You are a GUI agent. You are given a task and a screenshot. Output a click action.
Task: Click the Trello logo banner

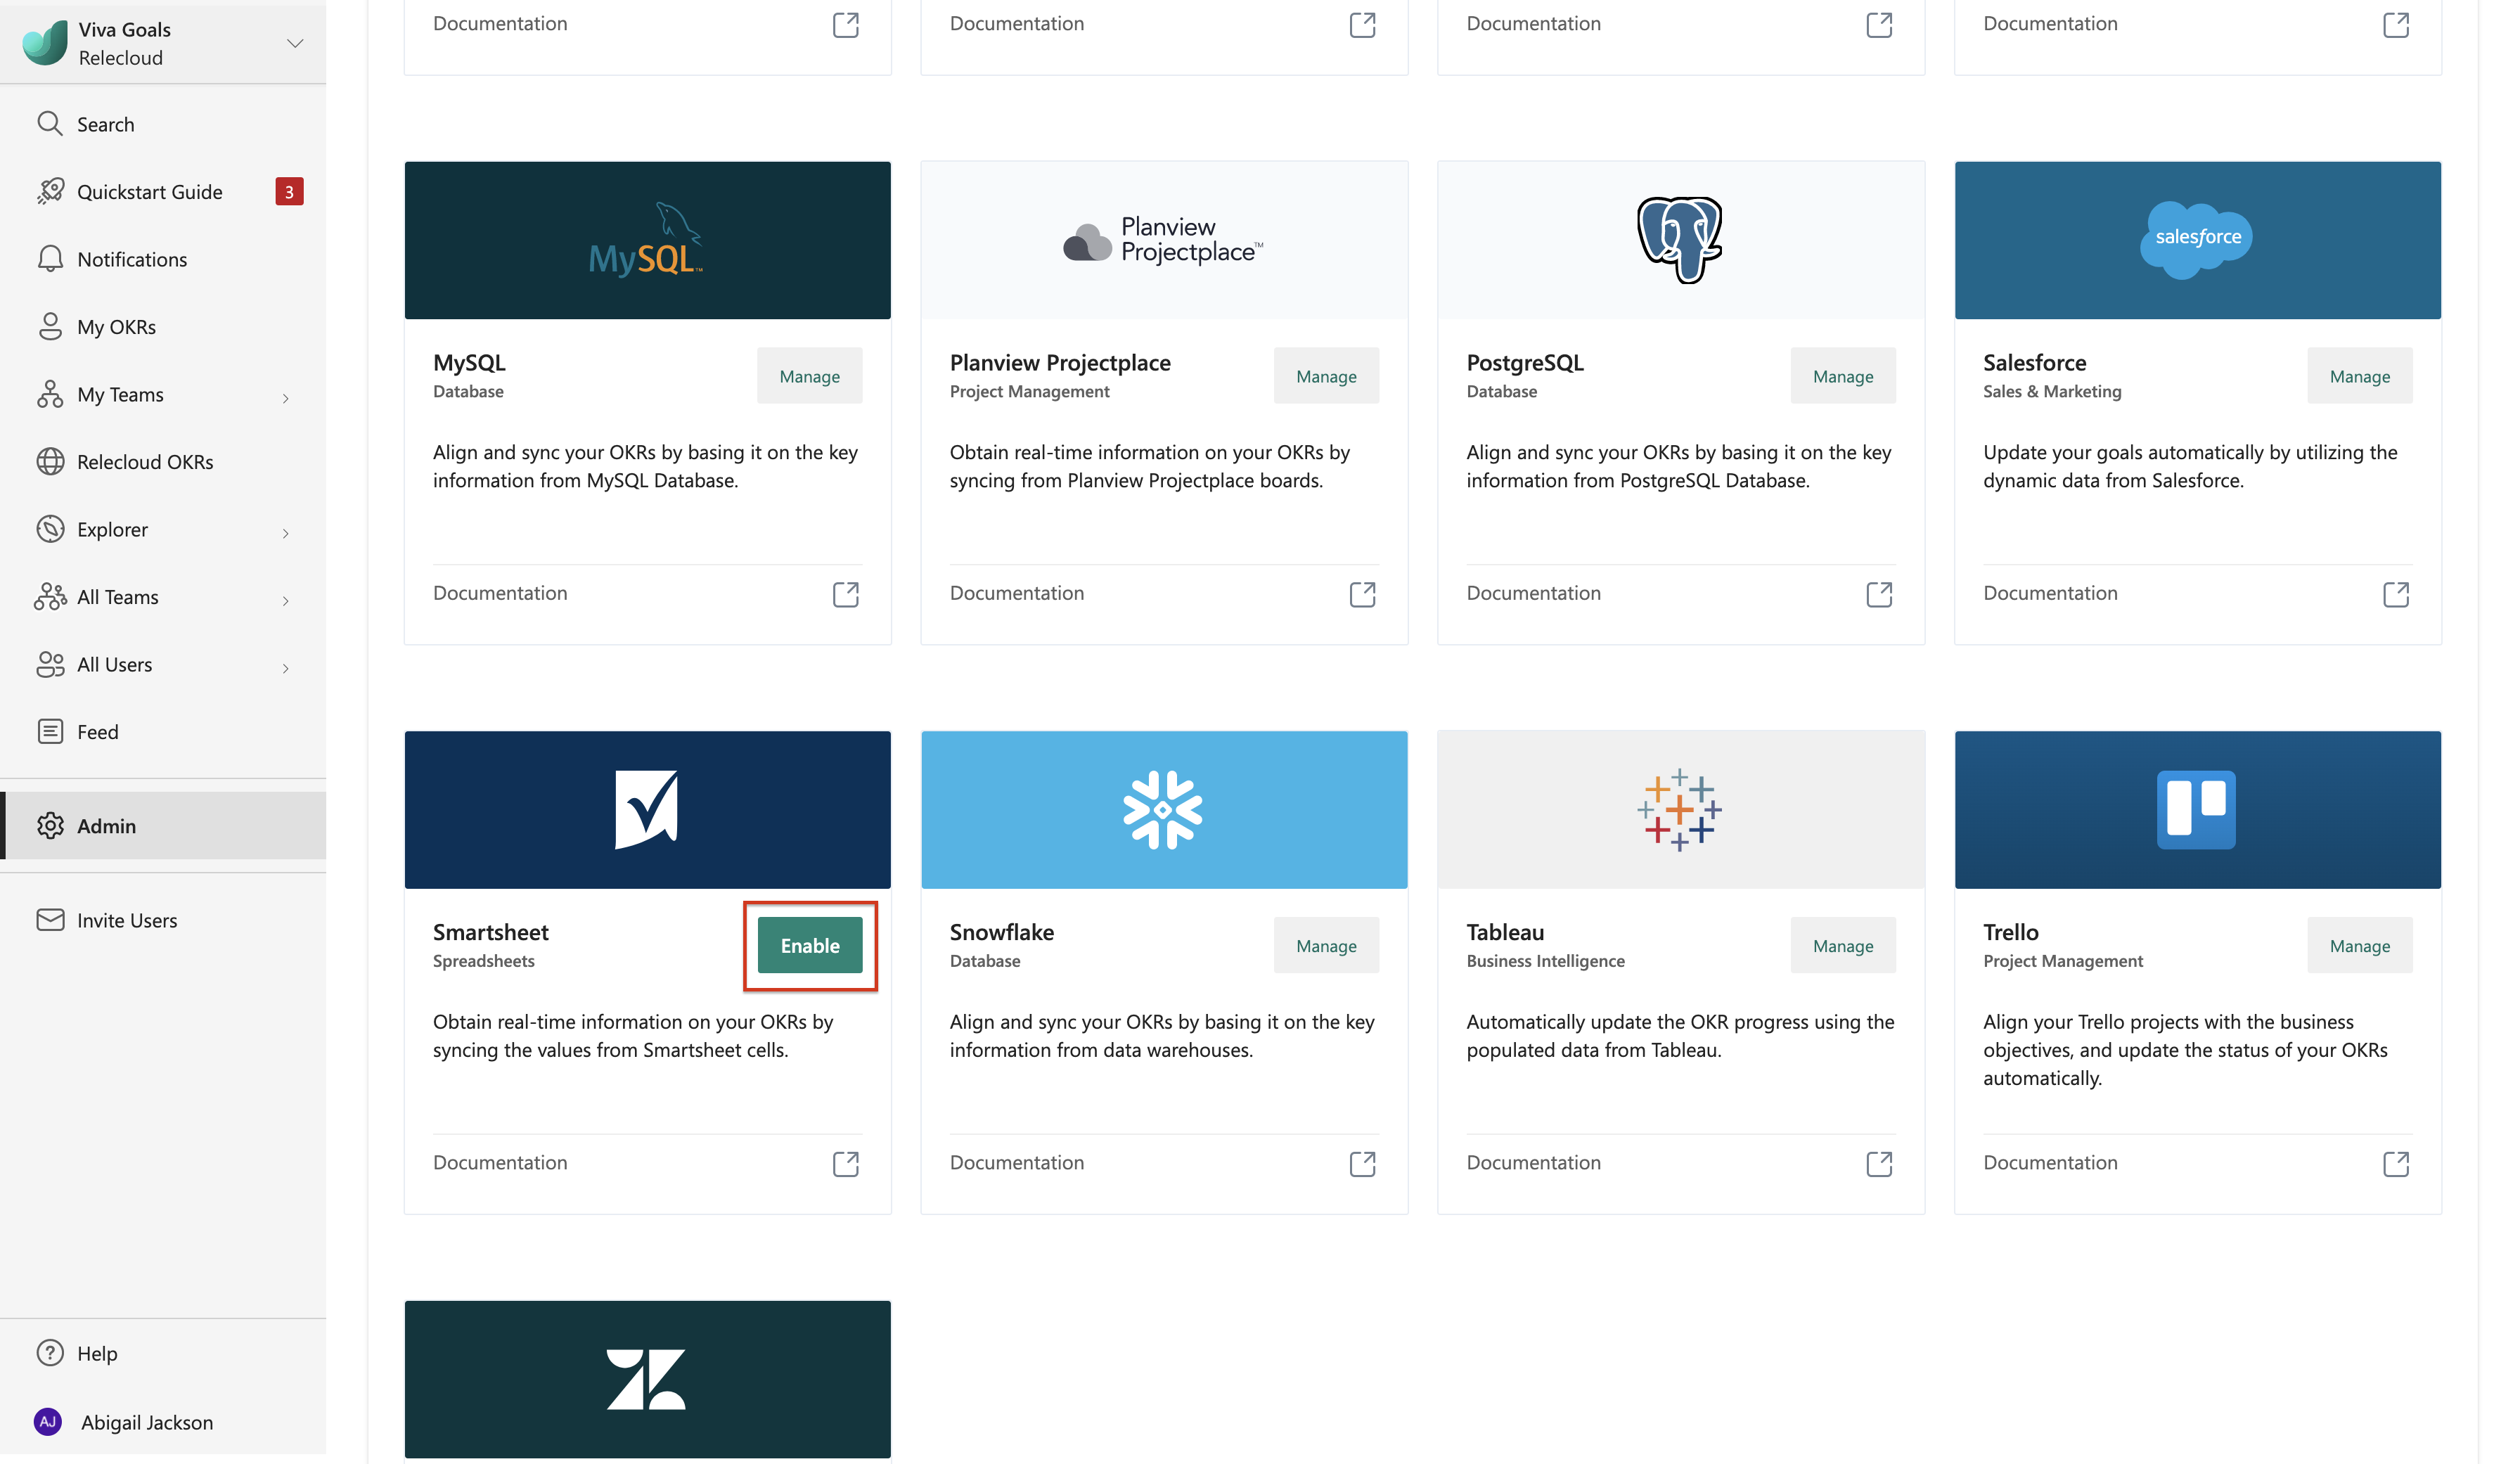pos(2198,809)
